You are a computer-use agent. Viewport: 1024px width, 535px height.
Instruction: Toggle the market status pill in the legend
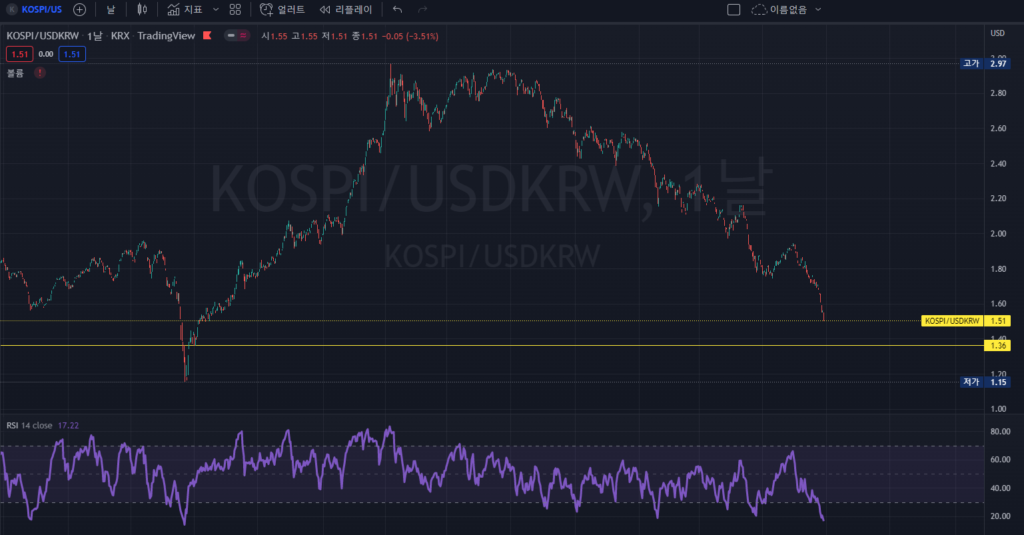237,36
